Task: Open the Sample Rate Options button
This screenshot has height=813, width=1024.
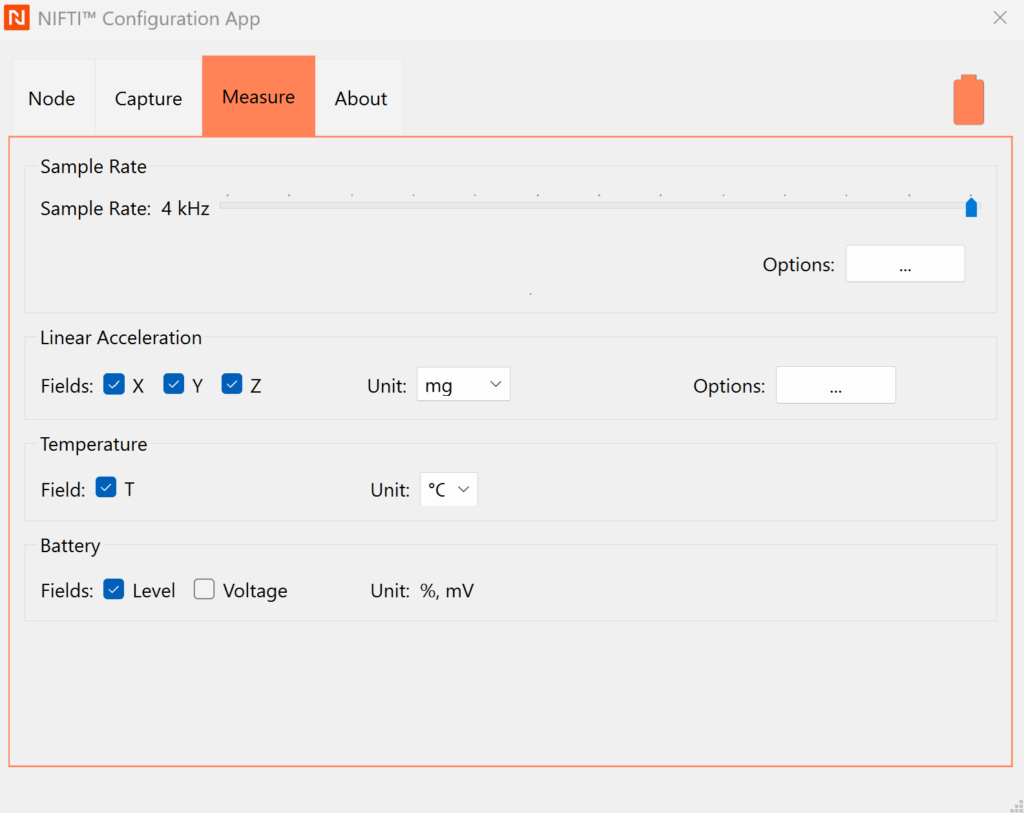Action: pyautogui.click(x=905, y=264)
